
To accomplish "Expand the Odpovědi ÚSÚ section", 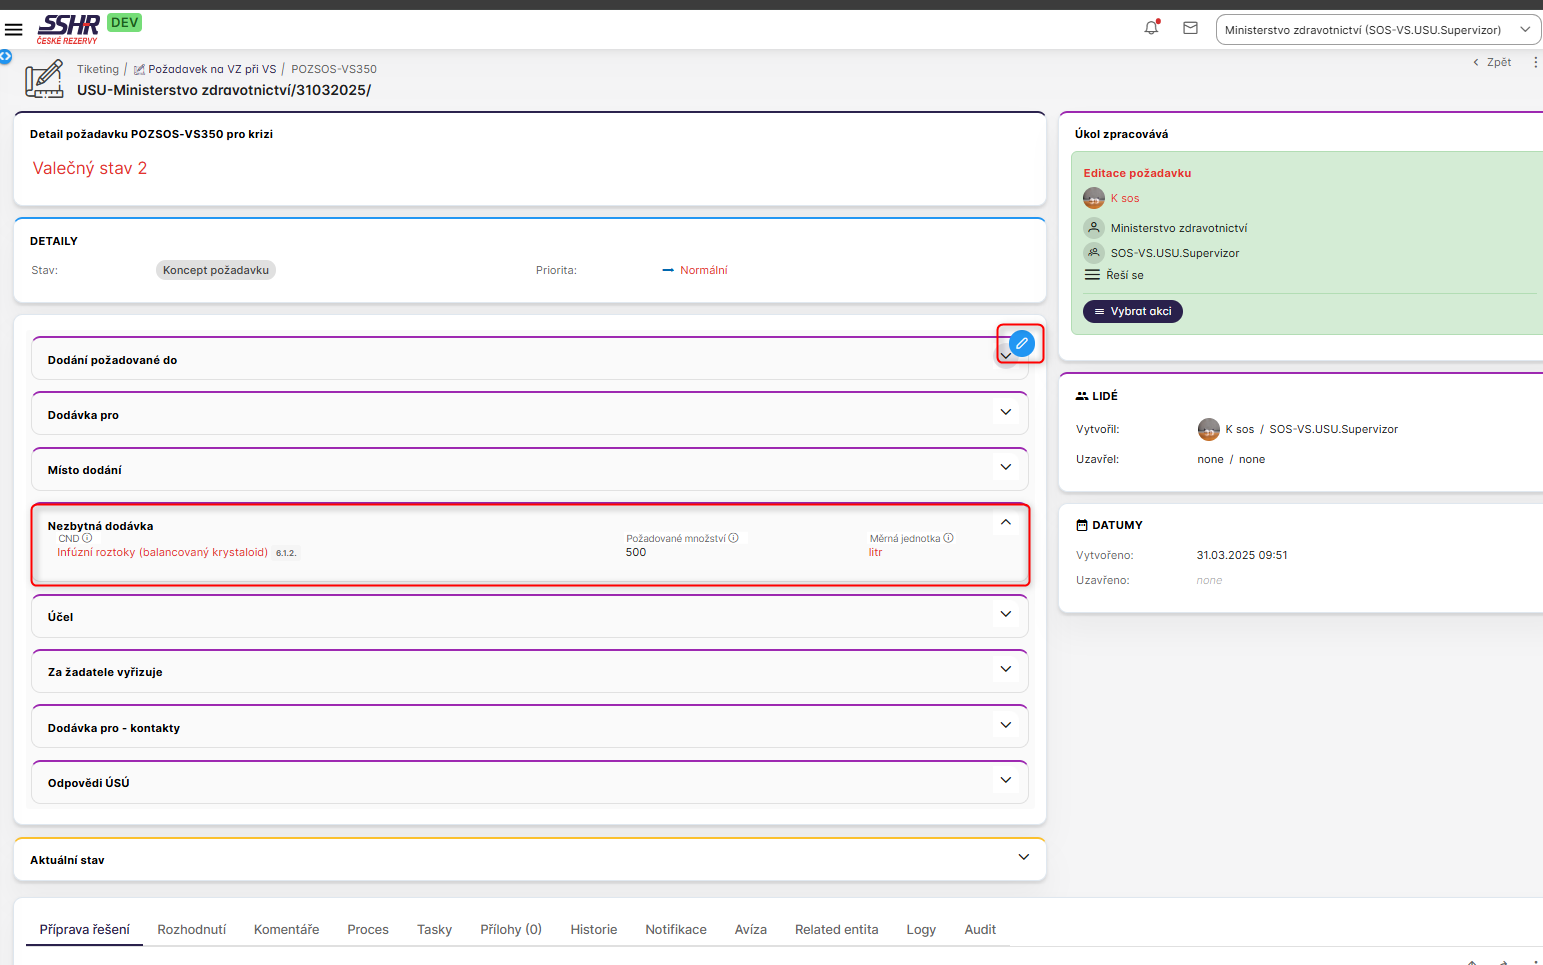I will [1005, 781].
